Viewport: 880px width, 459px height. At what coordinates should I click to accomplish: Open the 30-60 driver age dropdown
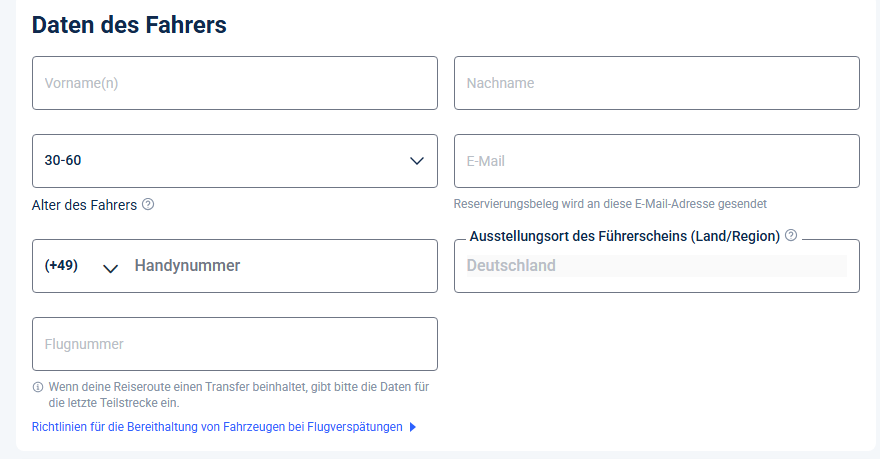(x=235, y=161)
